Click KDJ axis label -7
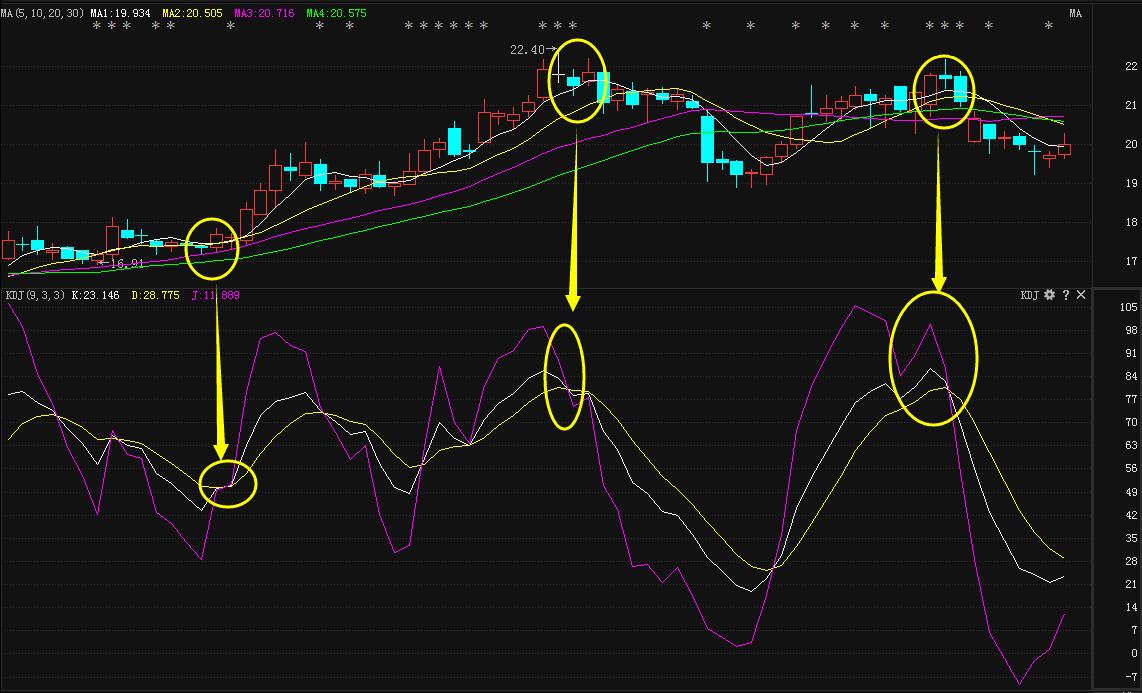Image resolution: width=1142 pixels, height=693 pixels. [x=1130, y=676]
